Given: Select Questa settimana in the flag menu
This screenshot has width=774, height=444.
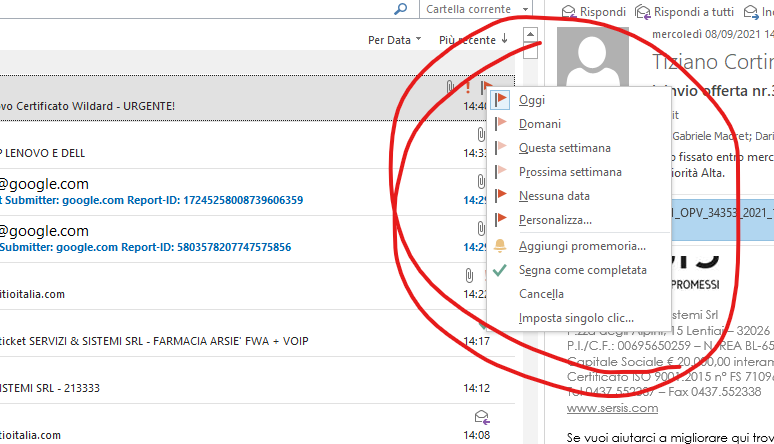Looking at the screenshot, I should [x=564, y=148].
